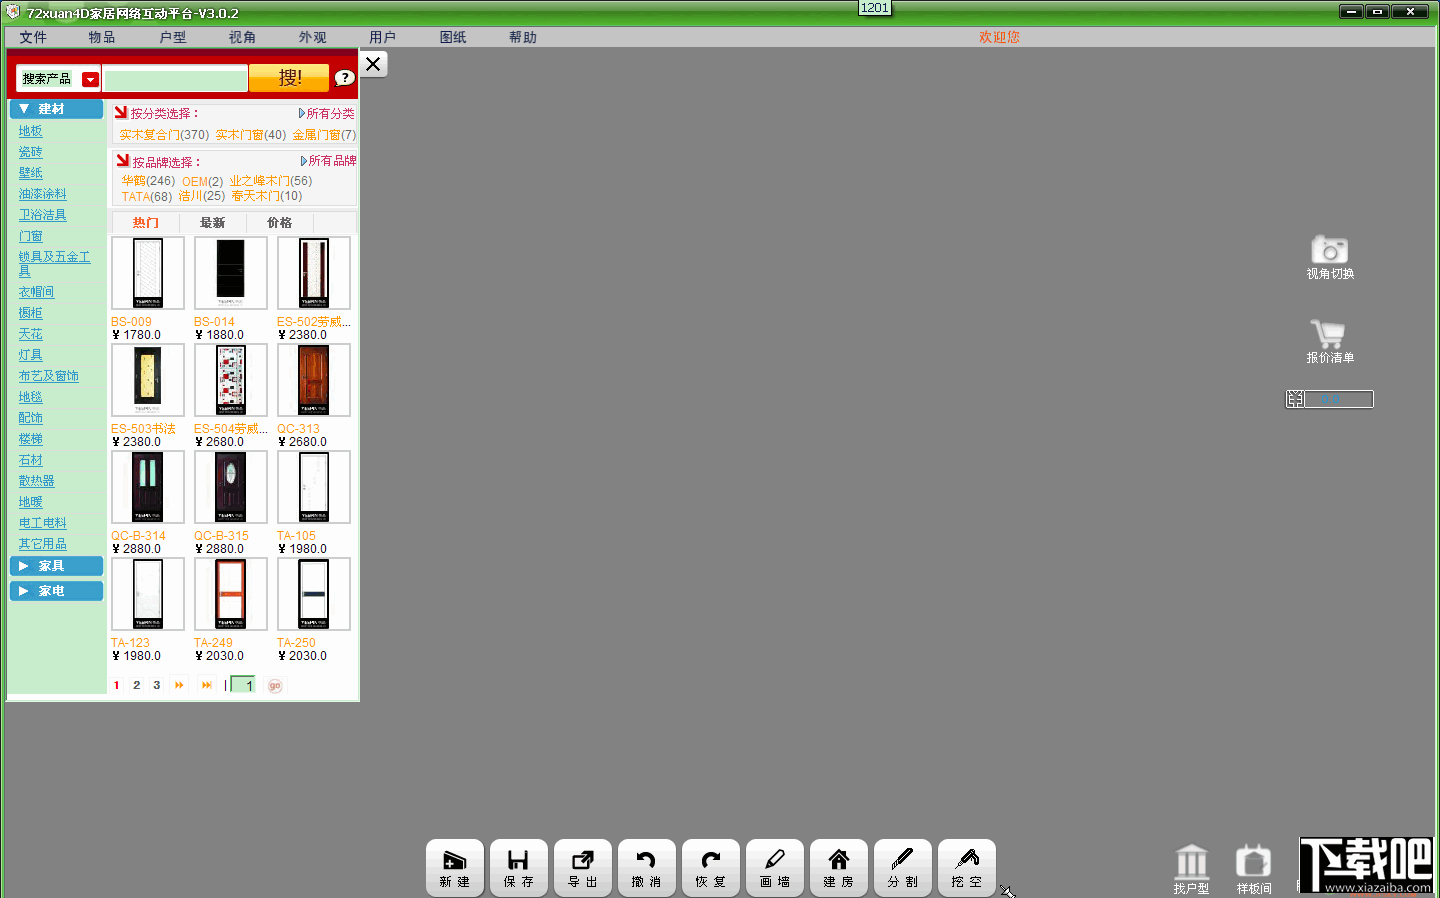The width and height of the screenshot is (1440, 898).
Task: Click the 恢复 (Redo) toolbar icon
Action: point(711,867)
